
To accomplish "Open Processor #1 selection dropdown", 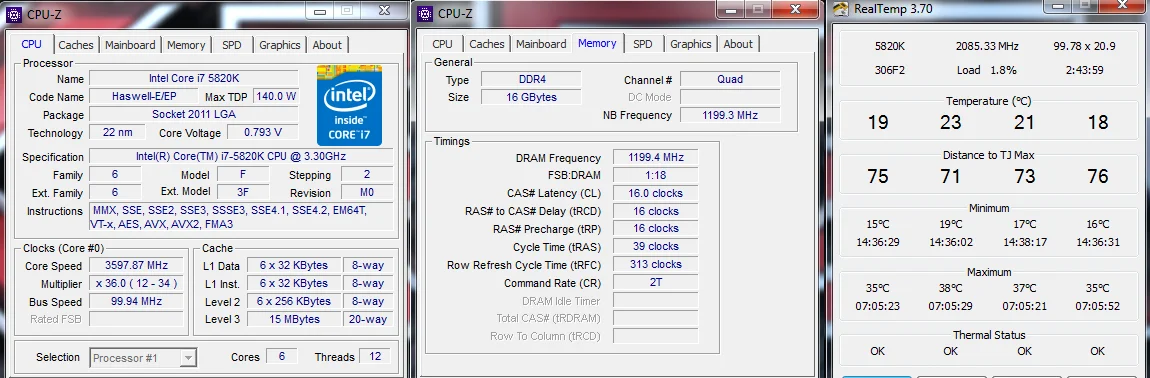I will click(x=144, y=357).
